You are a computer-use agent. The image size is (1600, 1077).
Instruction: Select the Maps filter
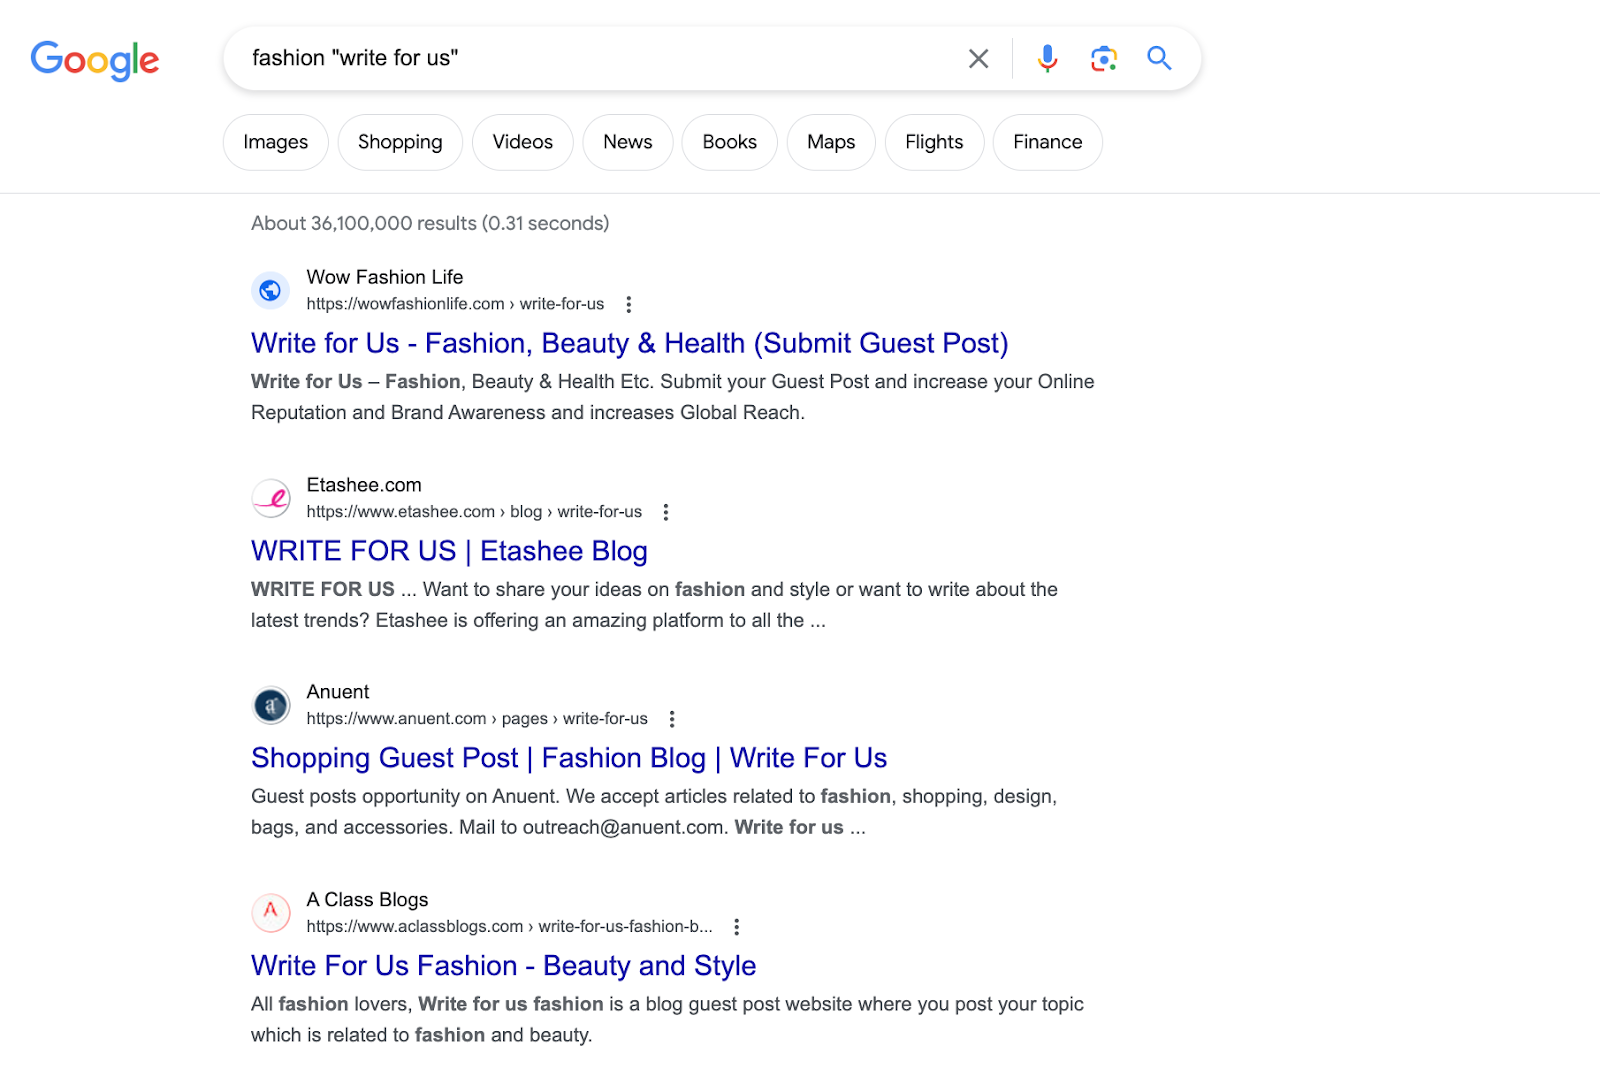[x=831, y=142]
